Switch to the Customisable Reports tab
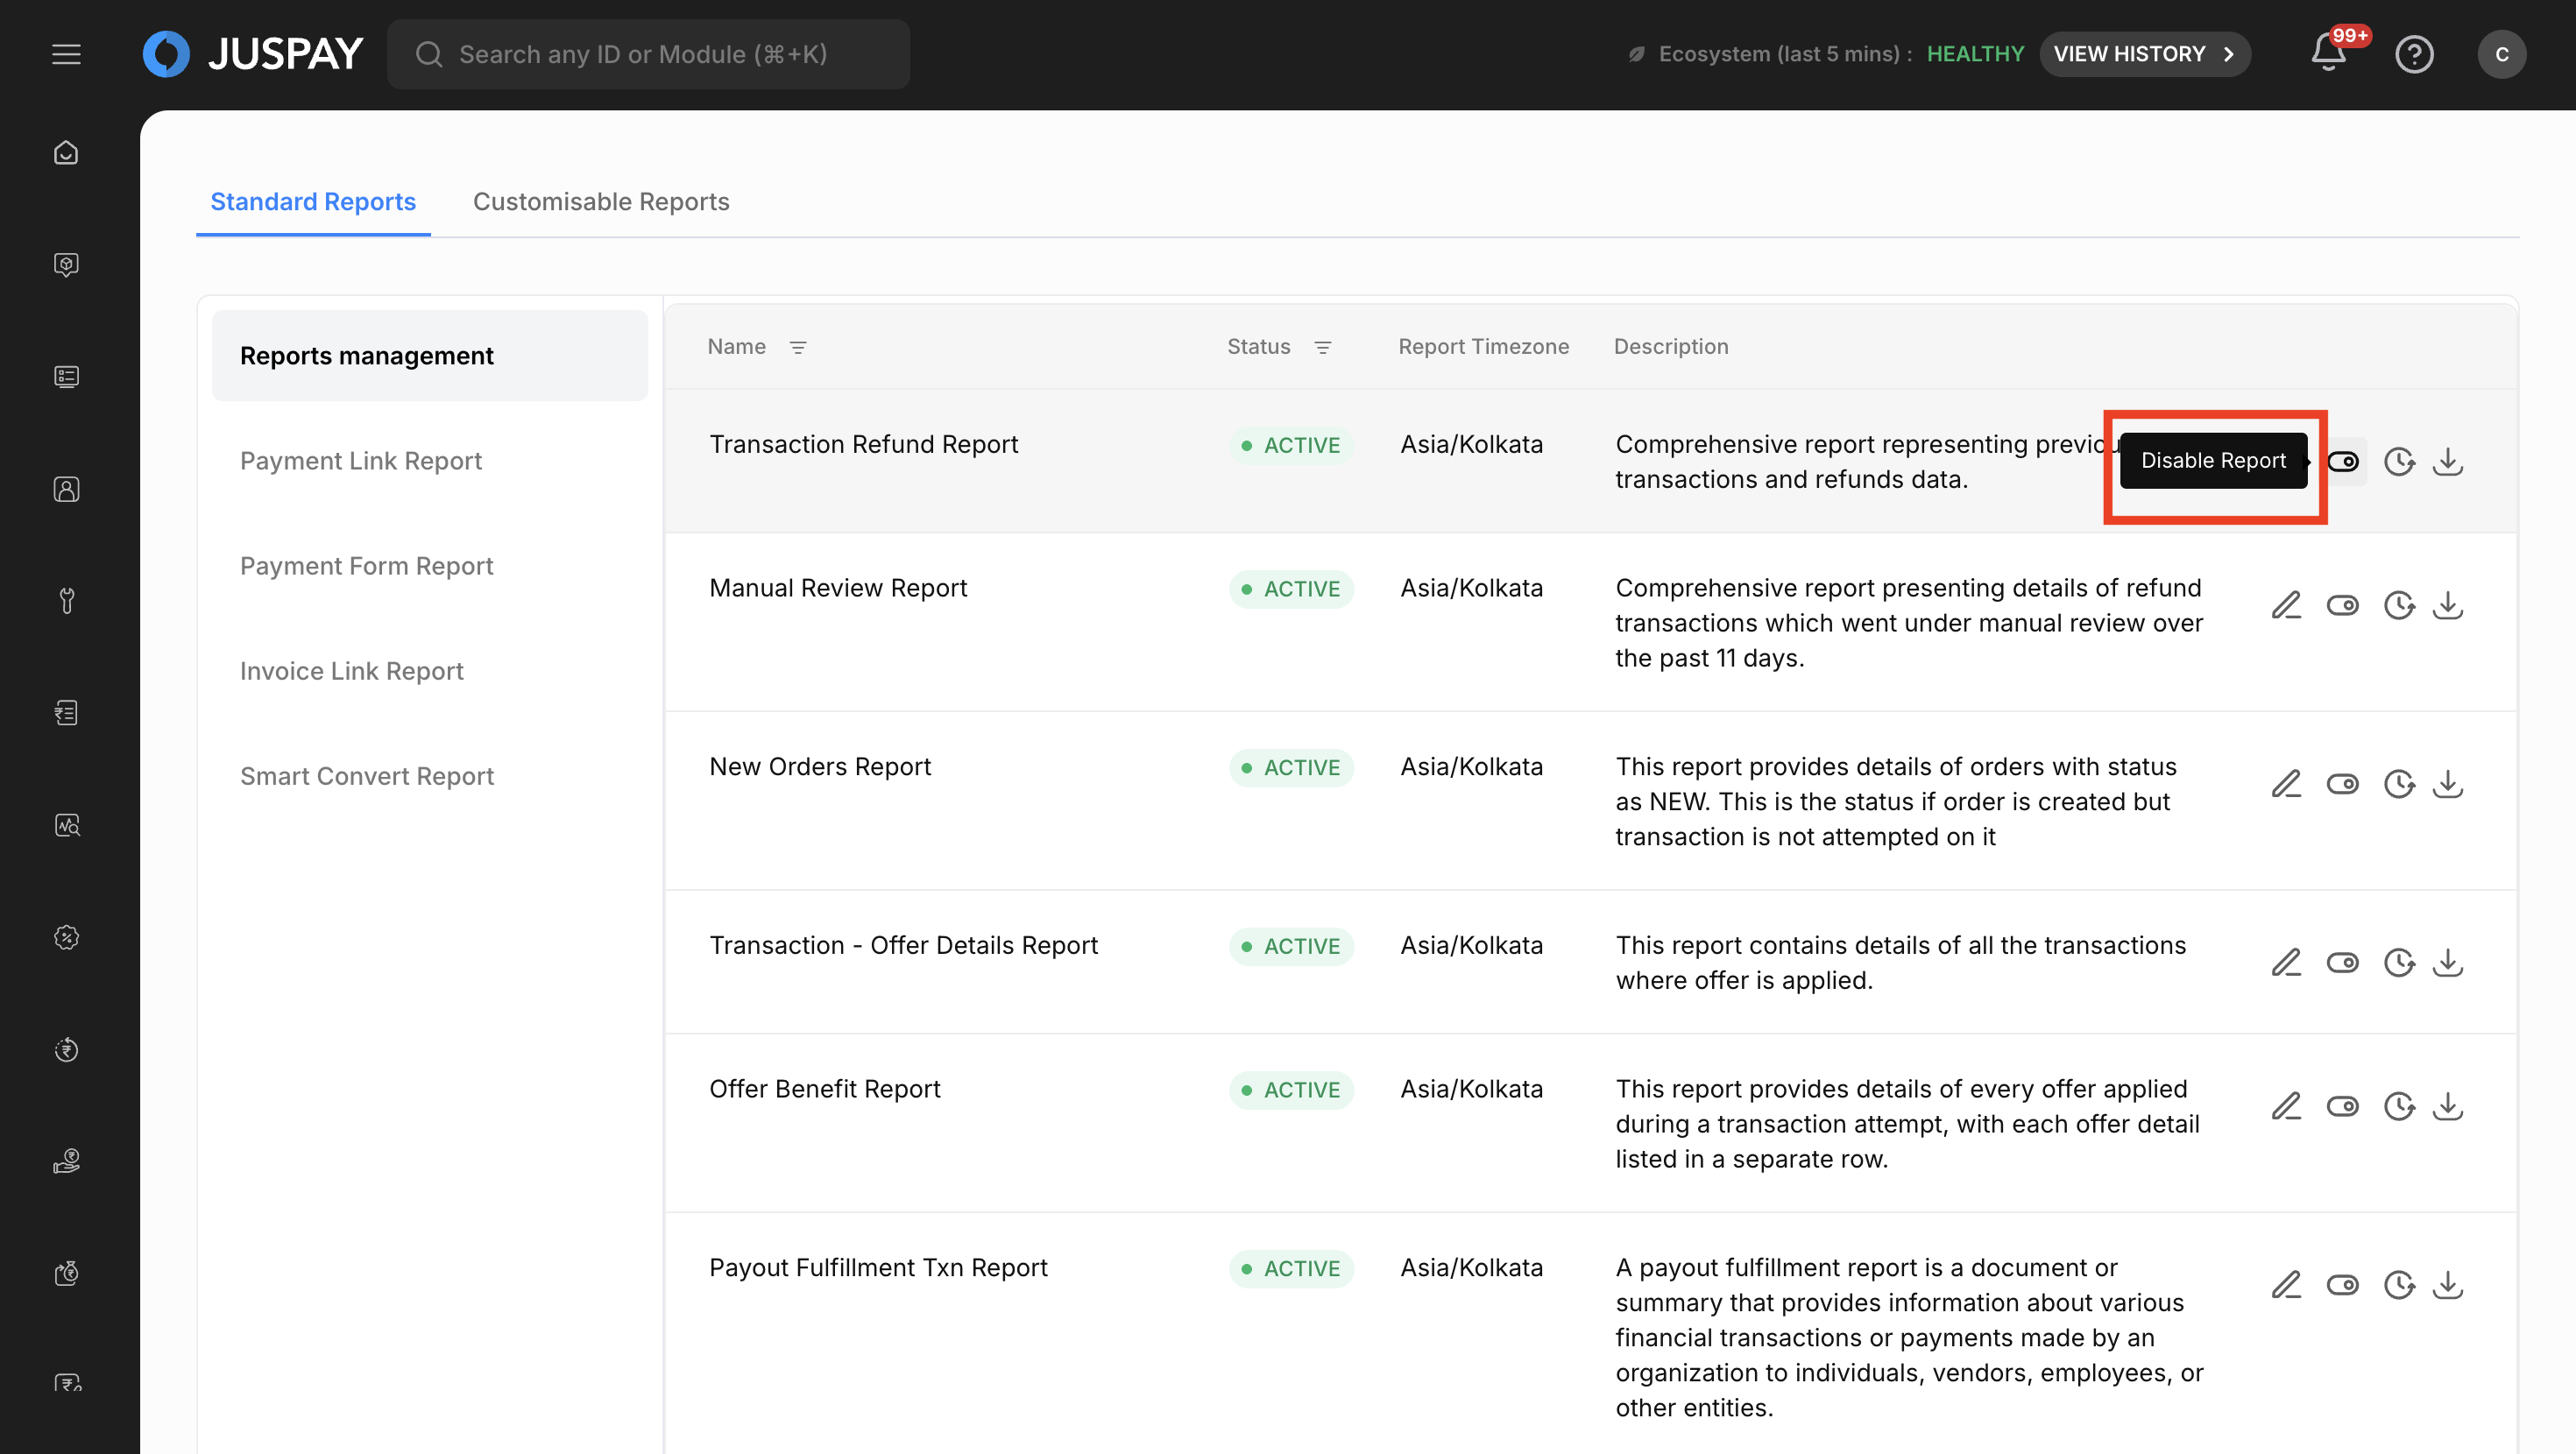Screen dimensions: 2576x1454 tap(601, 202)
